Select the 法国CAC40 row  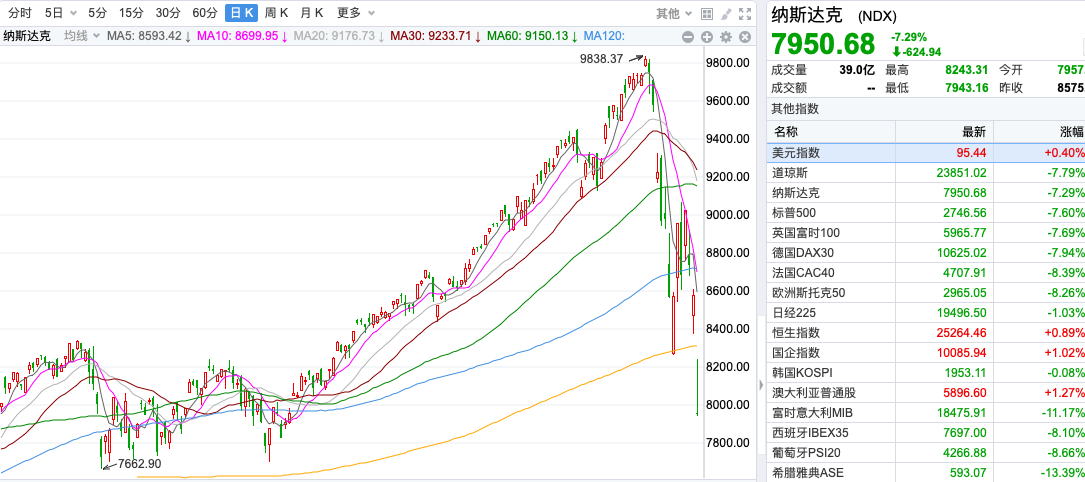pyautogui.click(x=927, y=272)
